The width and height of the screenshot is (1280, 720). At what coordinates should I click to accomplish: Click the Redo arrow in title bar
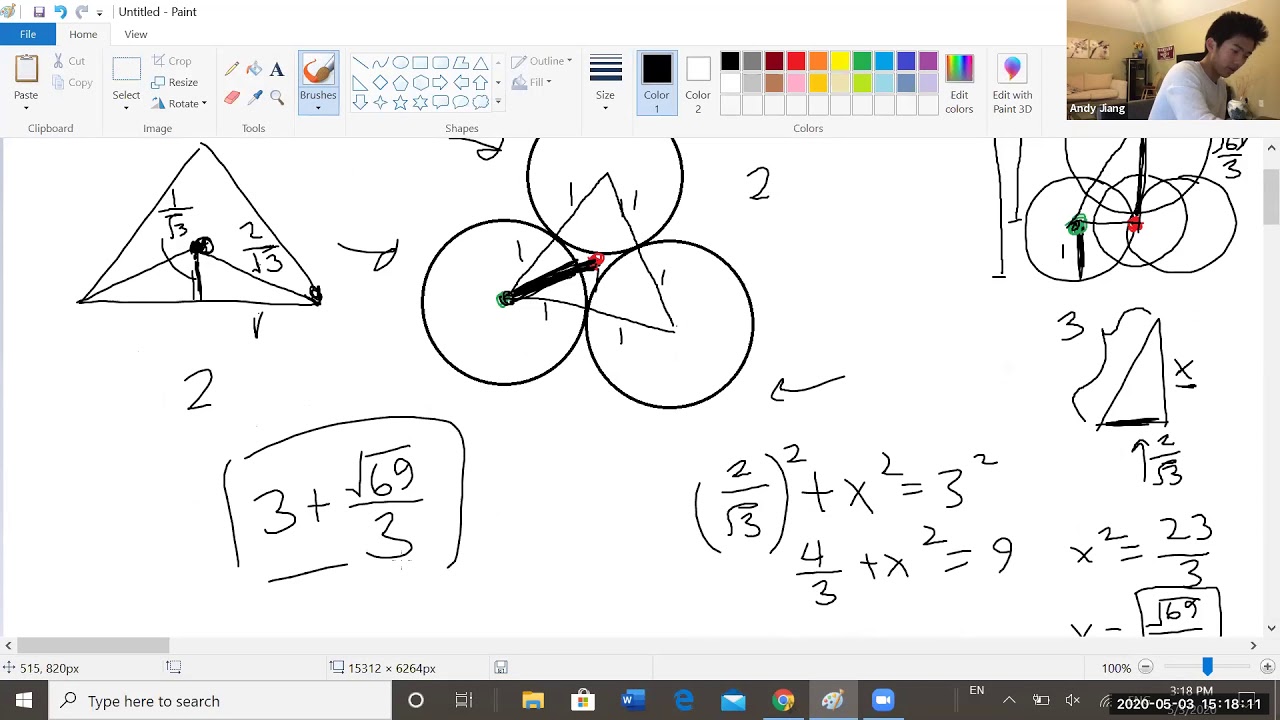click(x=82, y=12)
